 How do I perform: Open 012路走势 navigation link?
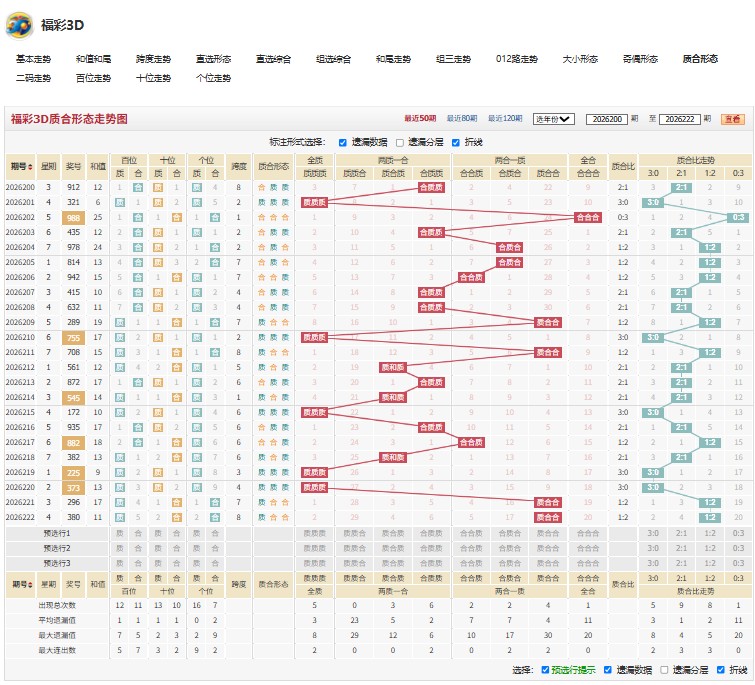pyautogui.click(x=517, y=59)
